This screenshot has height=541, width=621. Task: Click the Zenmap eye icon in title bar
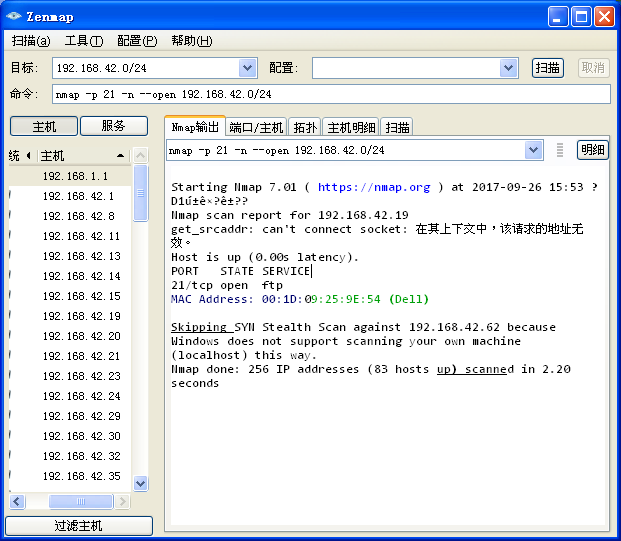coord(14,16)
